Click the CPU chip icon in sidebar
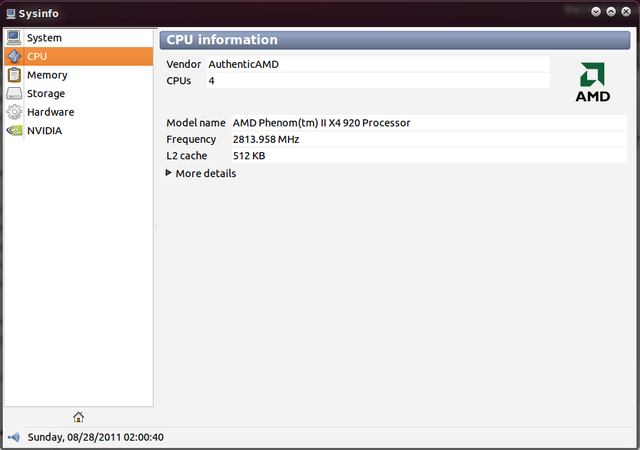Image resolution: width=640 pixels, height=450 pixels. pos(14,56)
